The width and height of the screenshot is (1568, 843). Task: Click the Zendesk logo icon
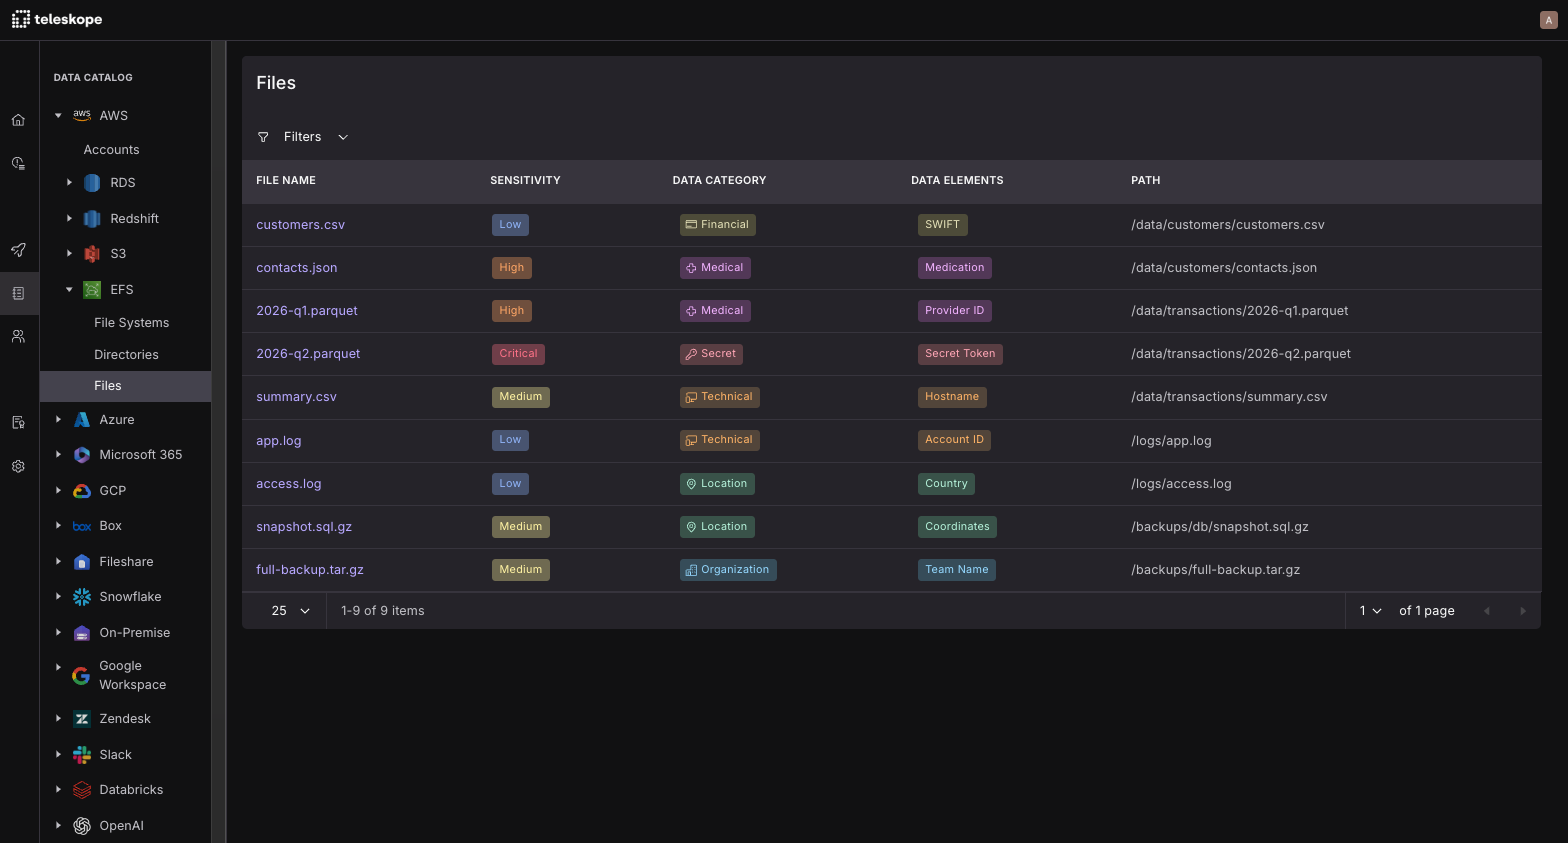pyautogui.click(x=82, y=719)
